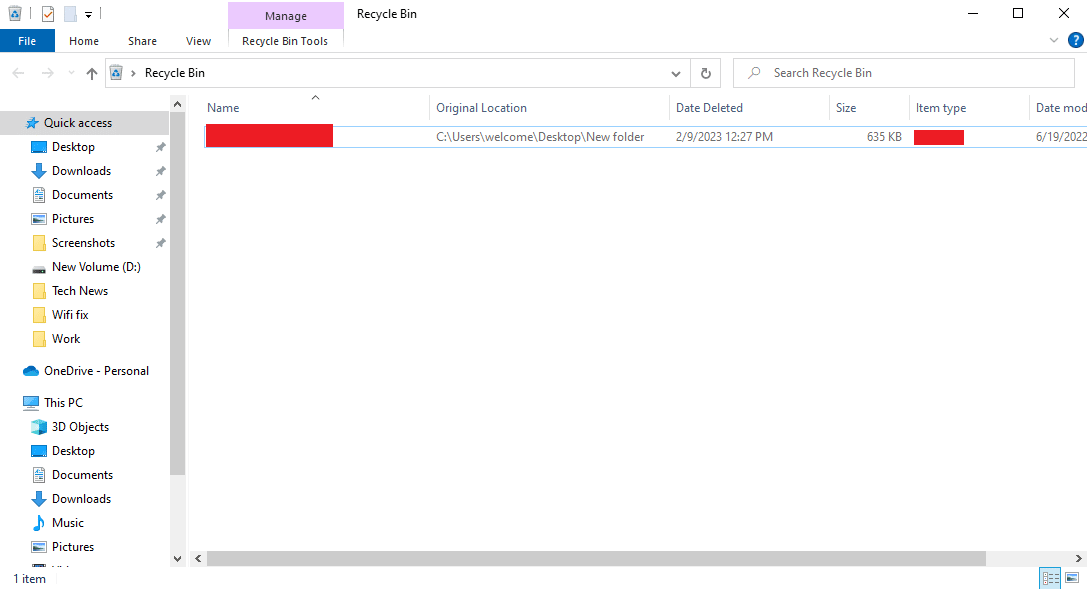The width and height of the screenshot is (1087, 589).
Task: Open the Recycle Bin Tools tab
Action: (285, 41)
